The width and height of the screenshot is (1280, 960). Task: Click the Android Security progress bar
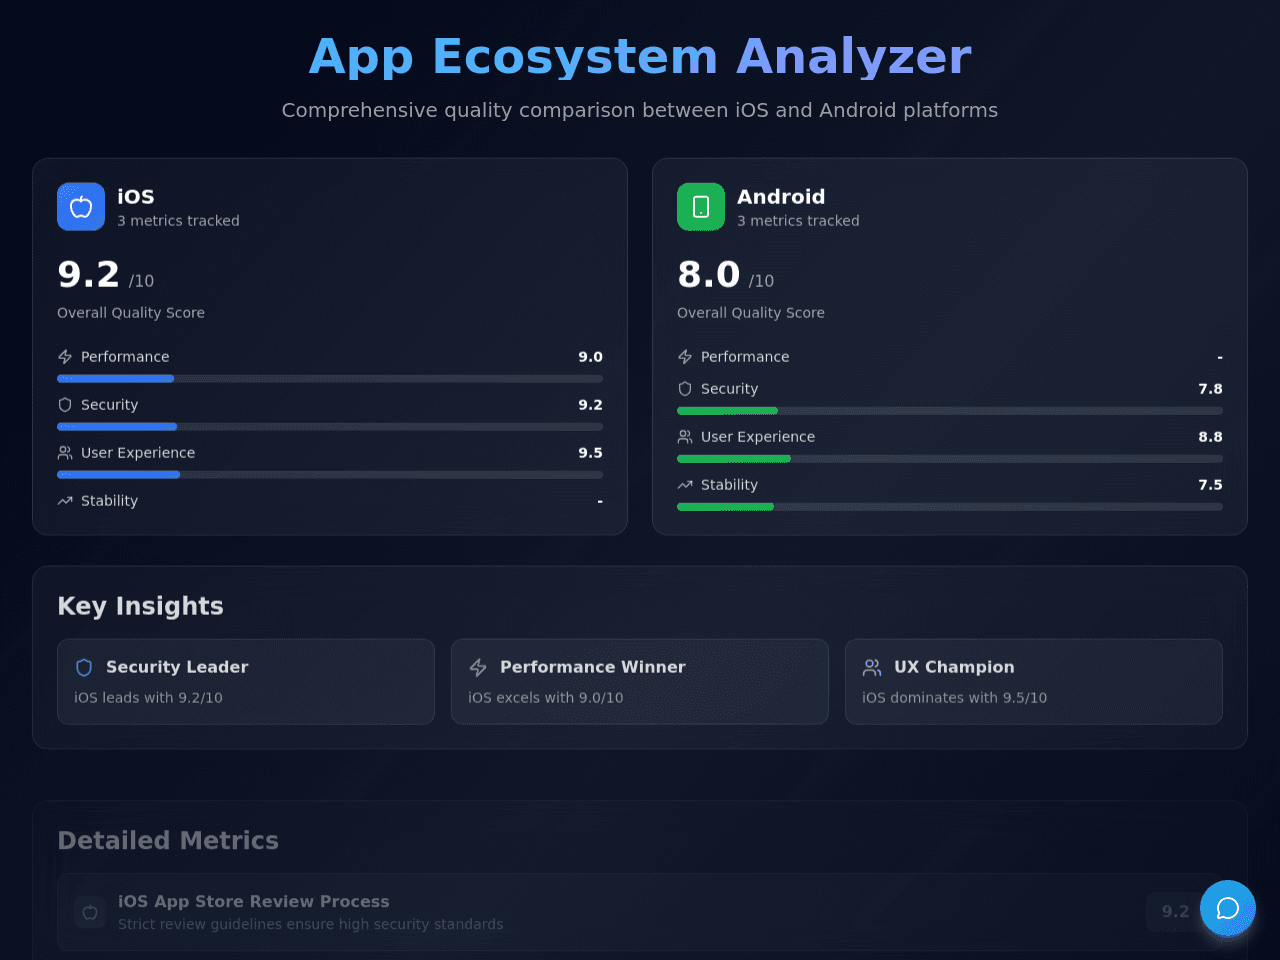(950, 411)
